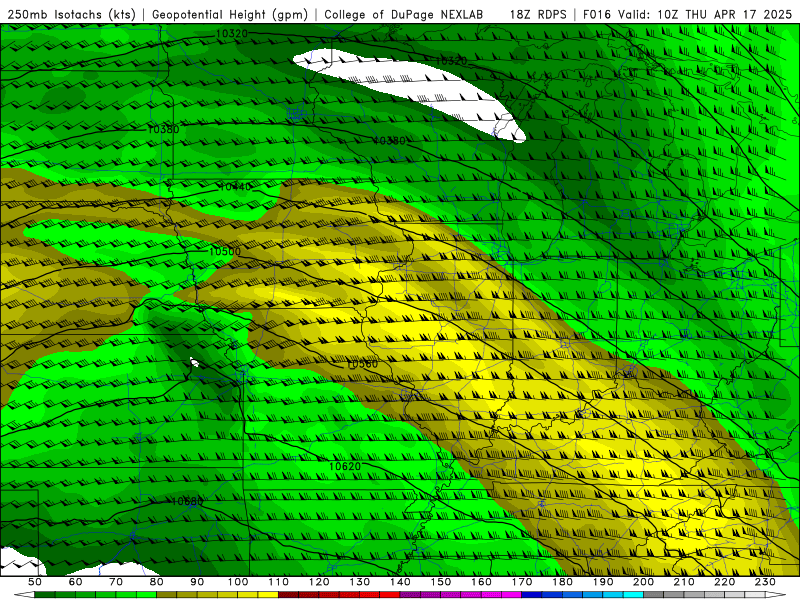Screen dimensions: 800x600
Task: Click the legend value 90
Action: 197,582
